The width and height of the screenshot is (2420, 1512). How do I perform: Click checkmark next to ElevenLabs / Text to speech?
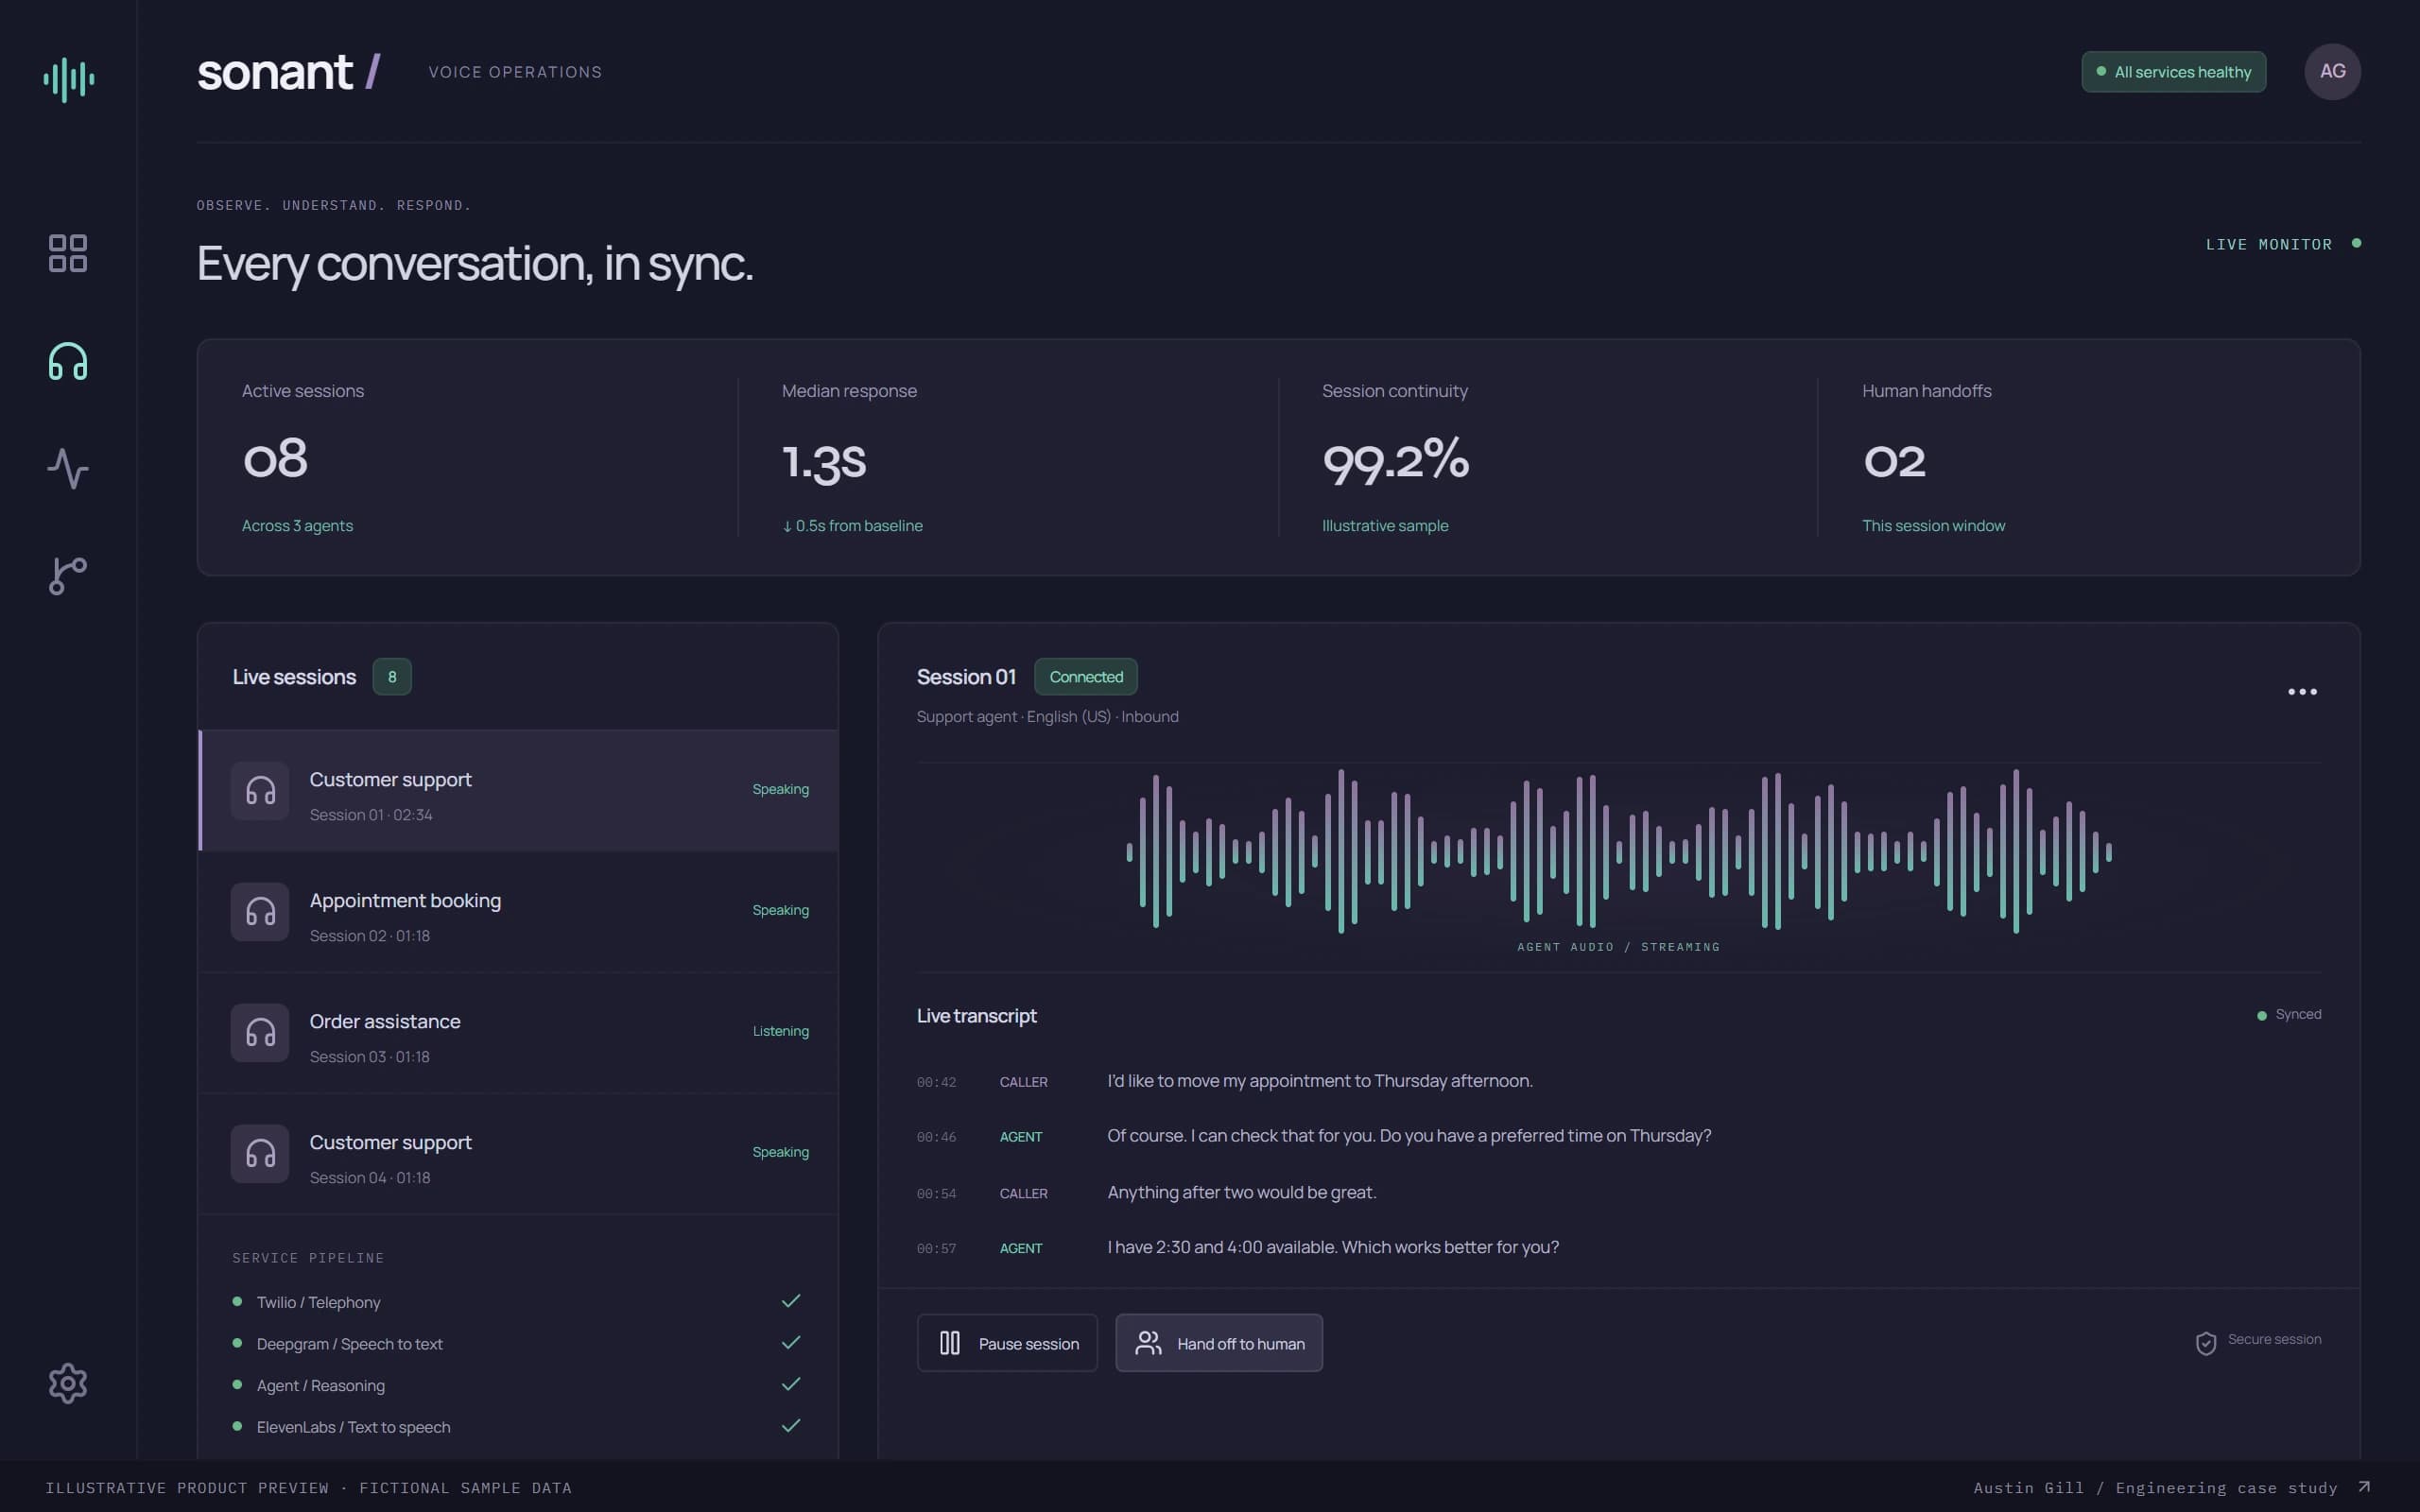point(791,1426)
